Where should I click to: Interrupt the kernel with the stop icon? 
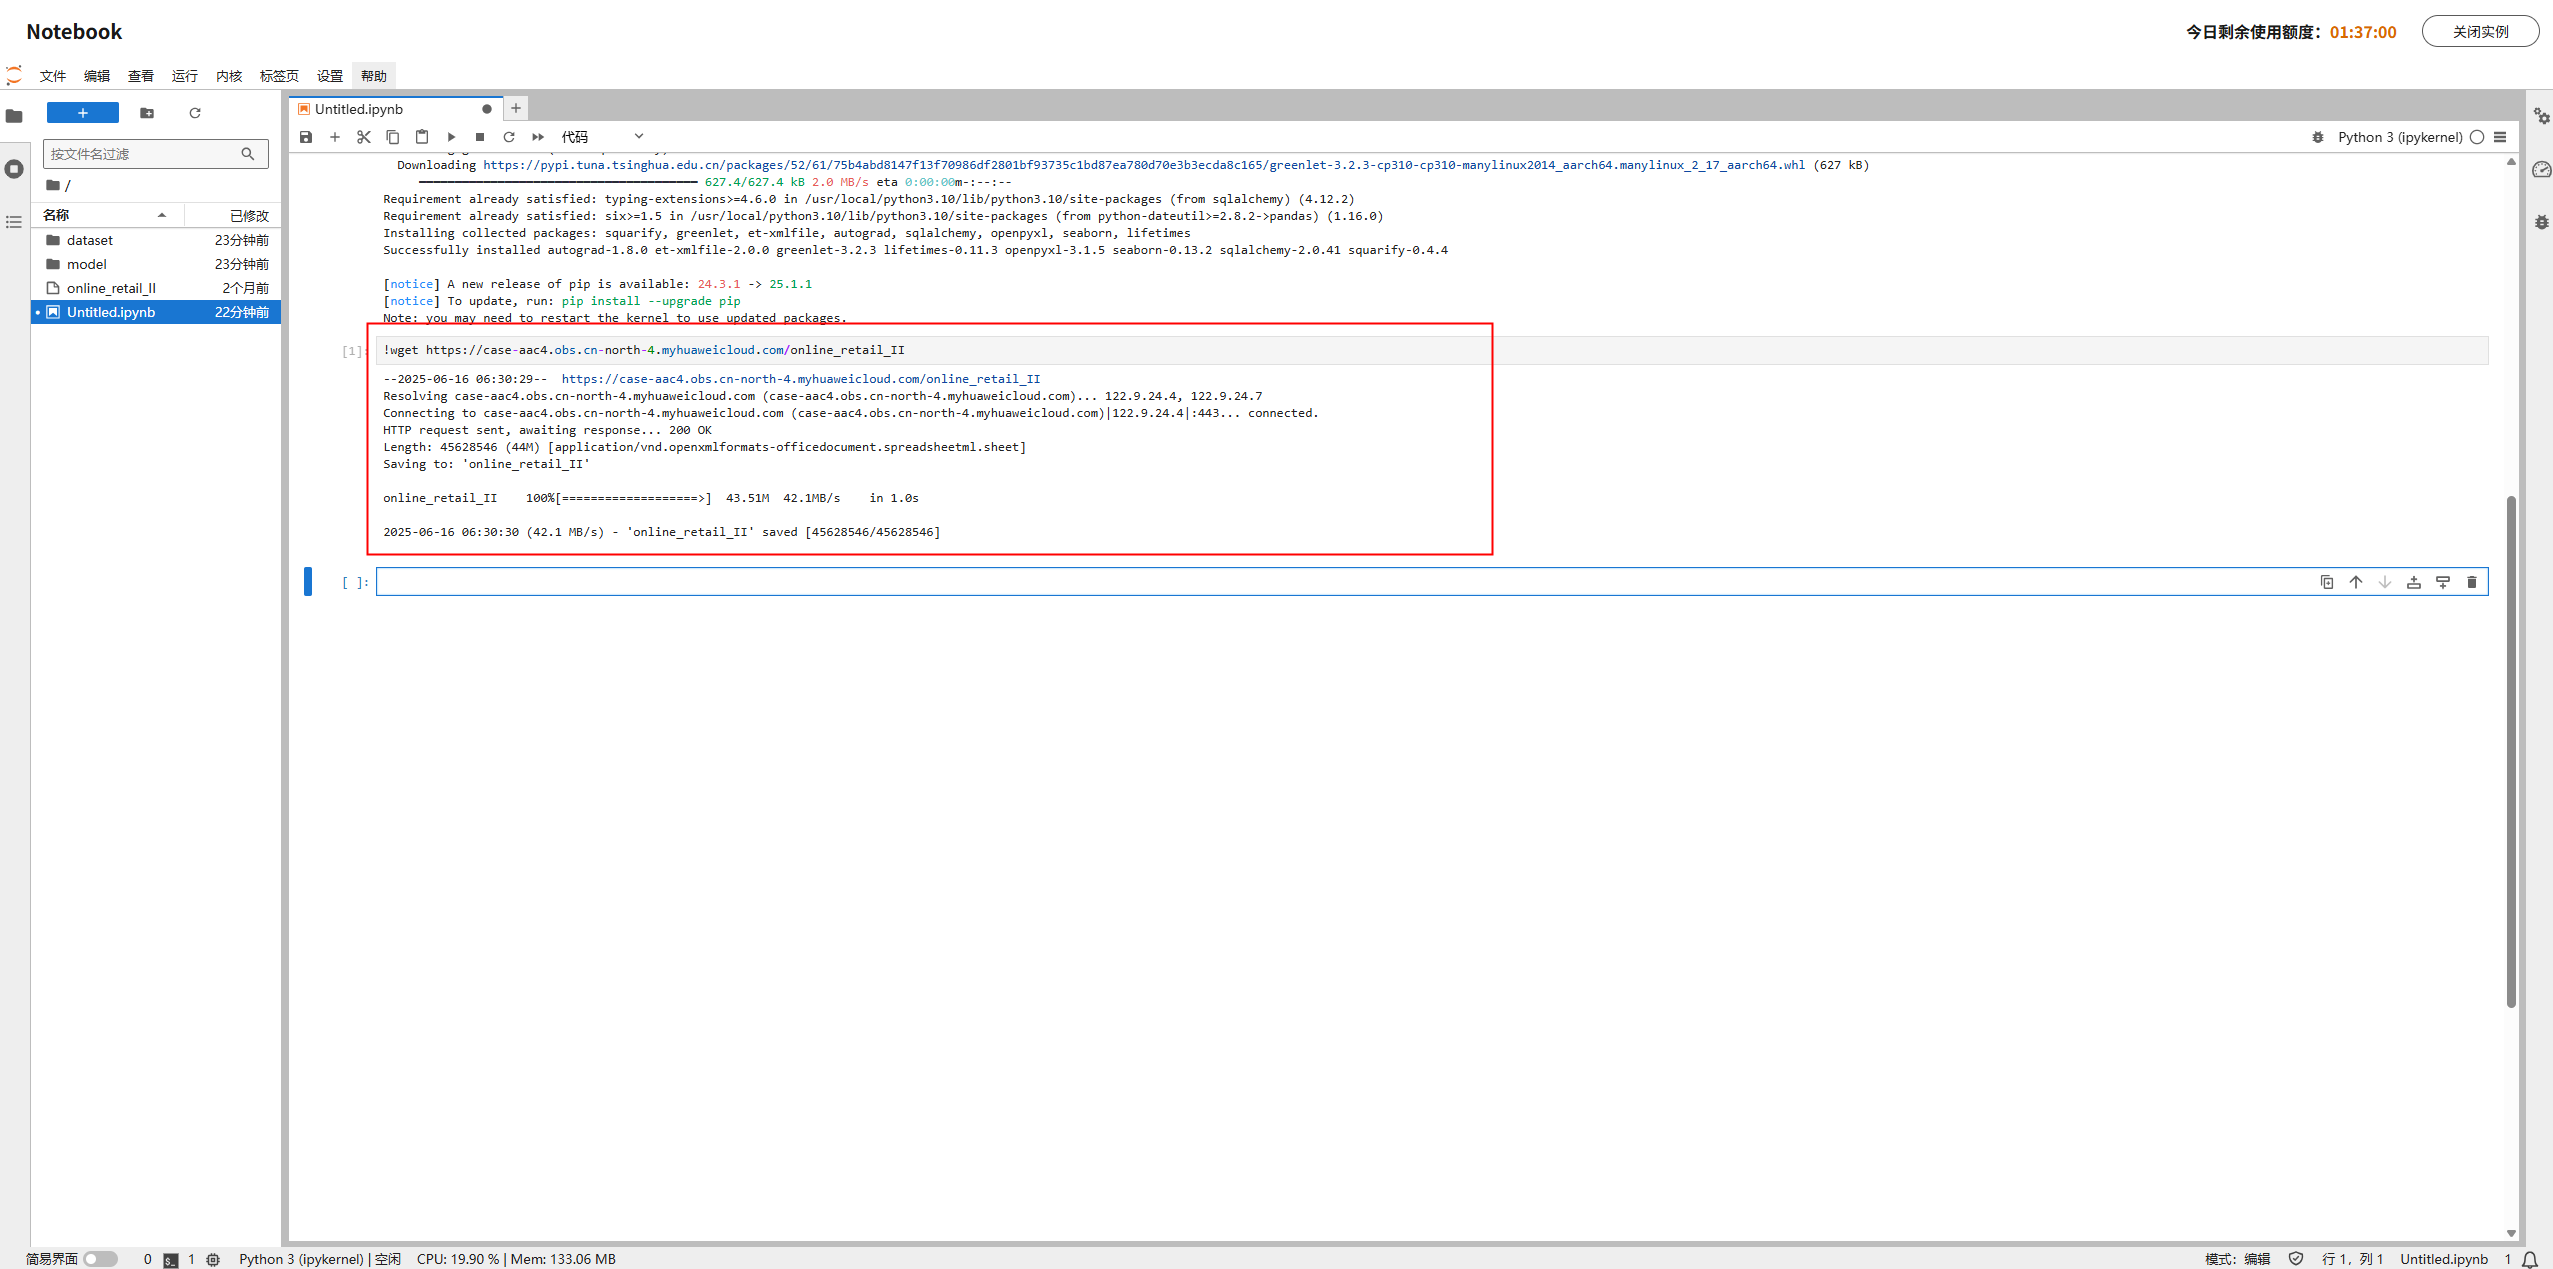480,137
